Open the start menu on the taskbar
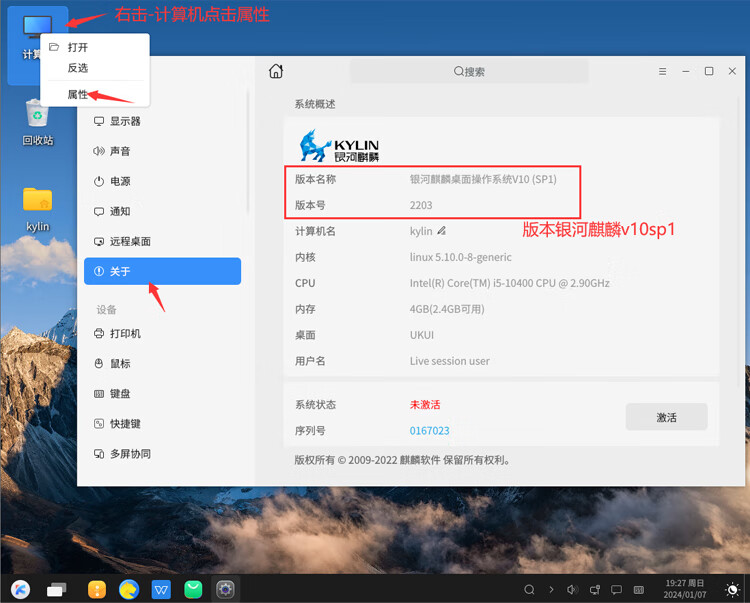Image resolution: width=750 pixels, height=603 pixels. (21, 589)
